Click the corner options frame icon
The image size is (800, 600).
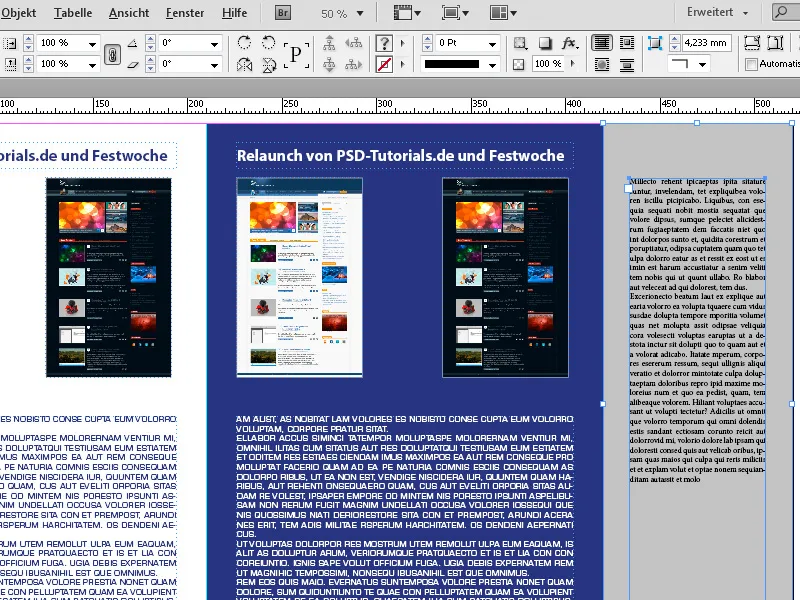655,43
